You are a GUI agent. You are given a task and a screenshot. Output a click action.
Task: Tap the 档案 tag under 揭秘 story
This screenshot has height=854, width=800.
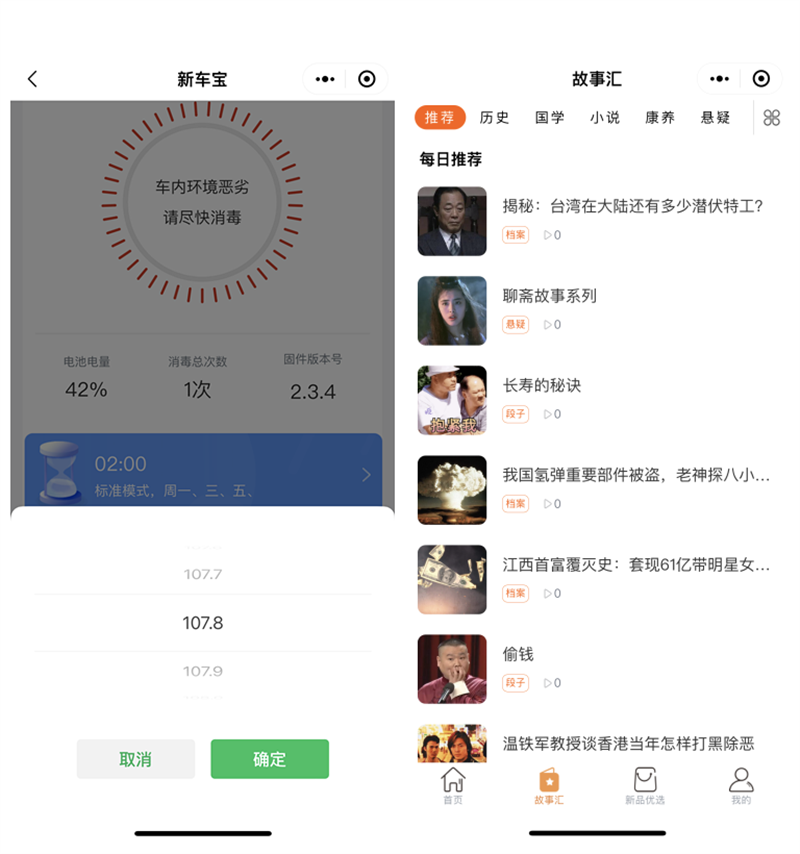(x=515, y=235)
